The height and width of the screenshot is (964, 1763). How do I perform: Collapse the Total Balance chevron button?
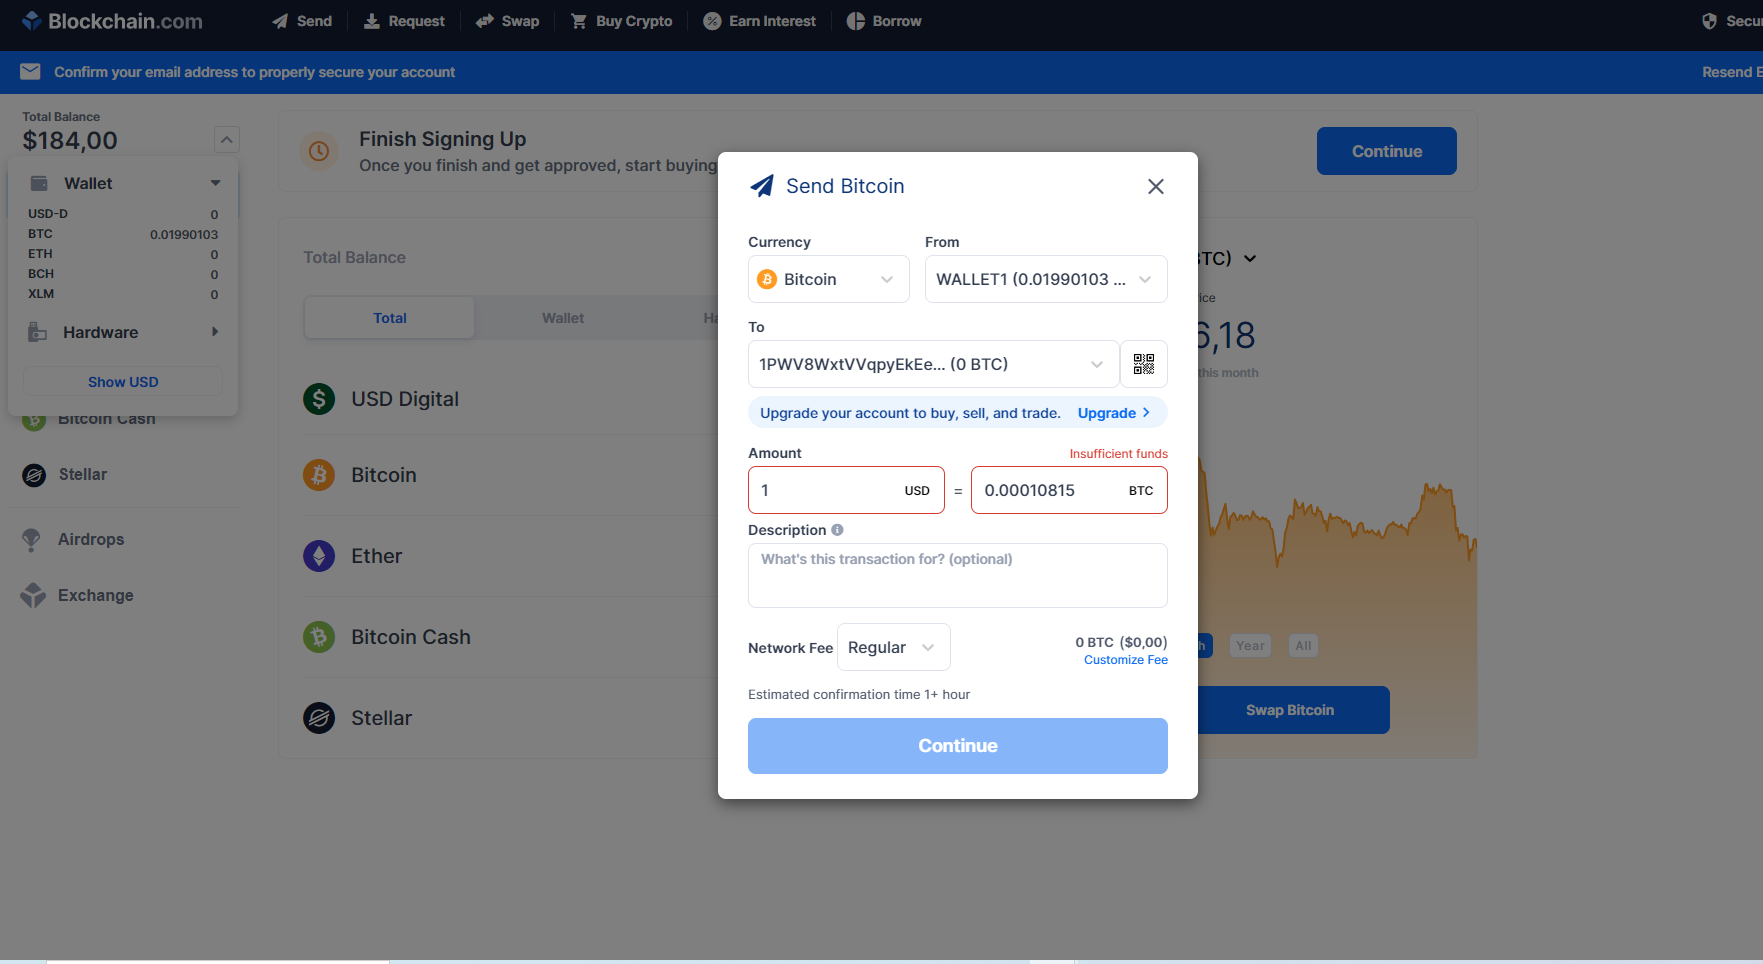[227, 140]
